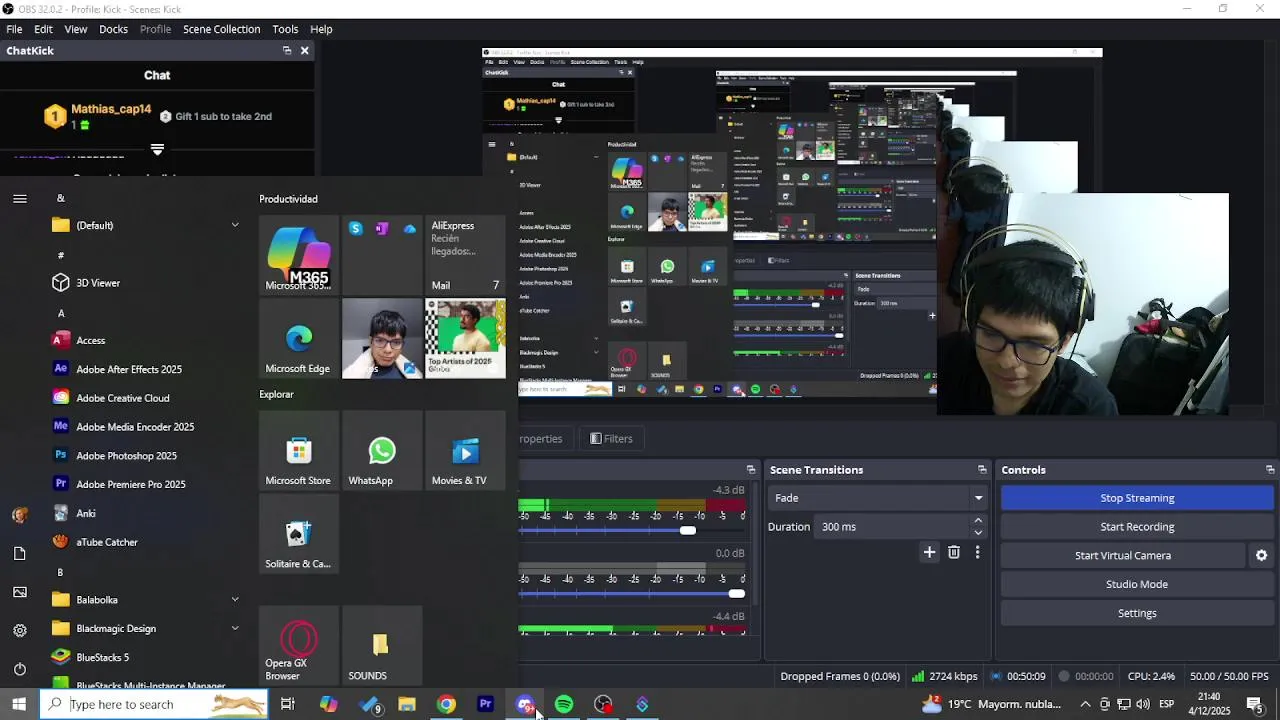This screenshot has height=720, width=1280.
Task: Open Windows Settings gear in Start menu
Action: [20, 630]
